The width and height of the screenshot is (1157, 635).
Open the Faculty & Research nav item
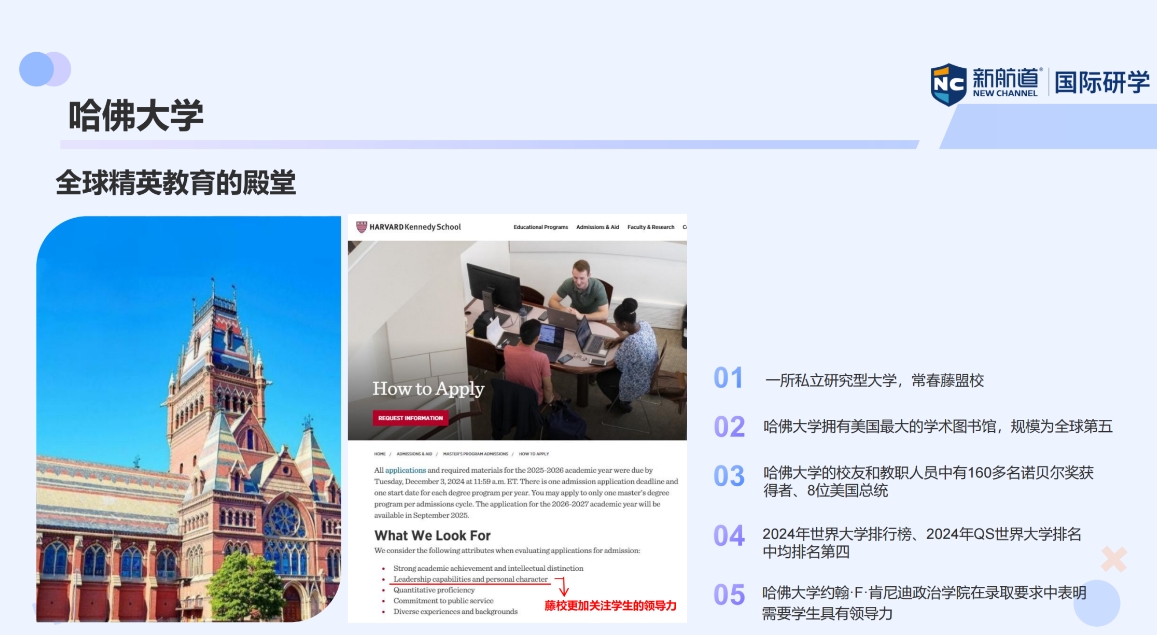point(651,227)
